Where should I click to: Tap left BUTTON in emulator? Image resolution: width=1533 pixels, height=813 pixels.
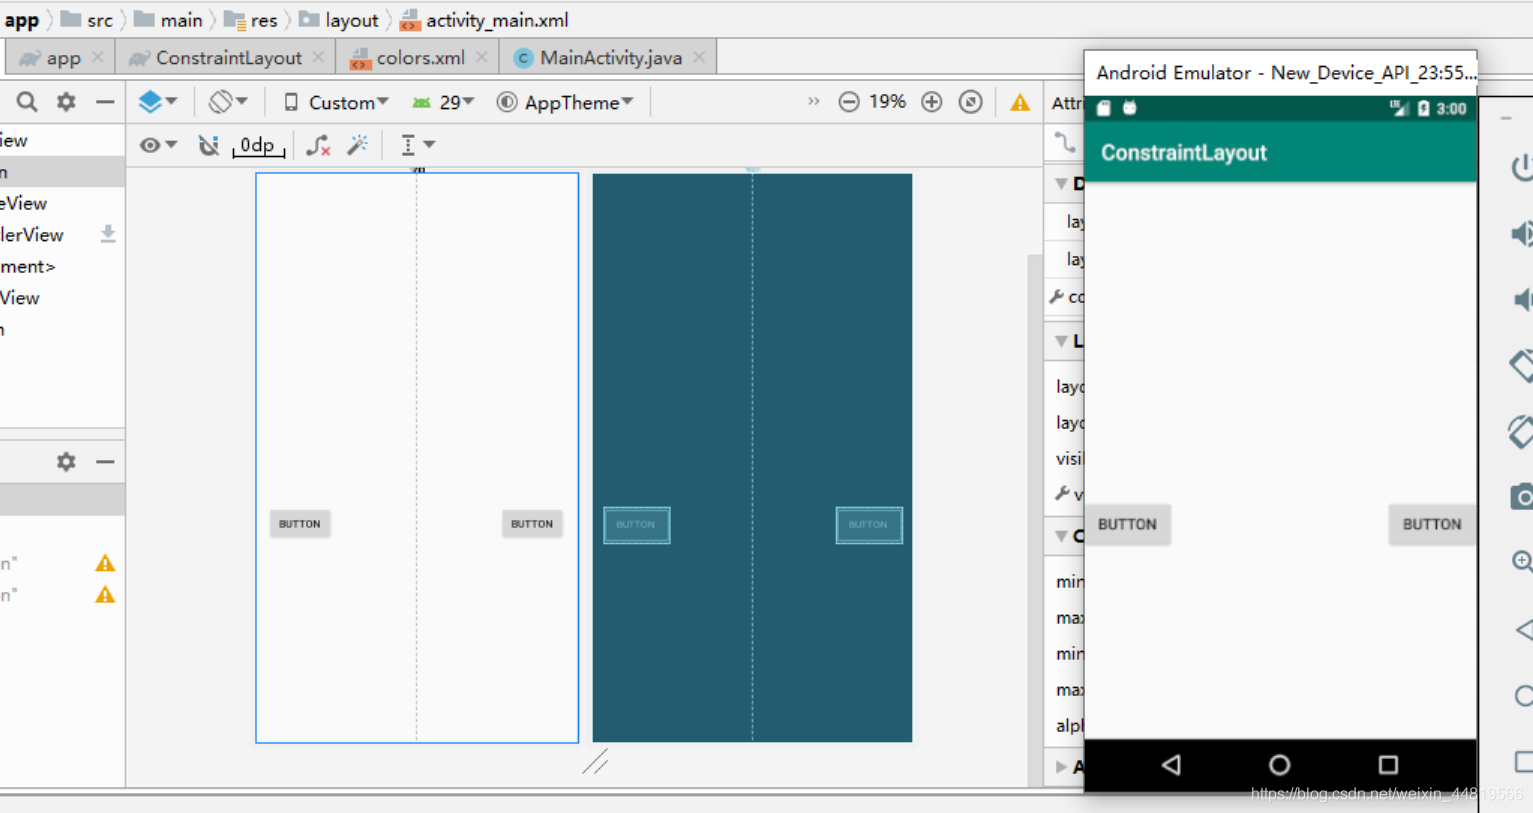pyautogui.click(x=1127, y=524)
